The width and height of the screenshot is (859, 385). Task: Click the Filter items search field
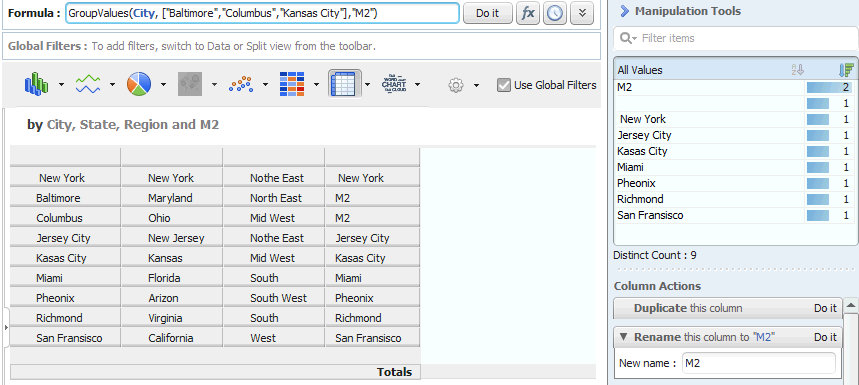[736, 38]
